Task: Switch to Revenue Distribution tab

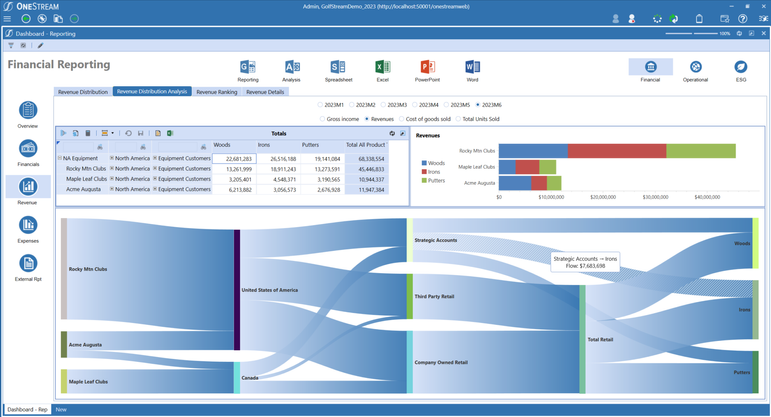Action: 83,92
